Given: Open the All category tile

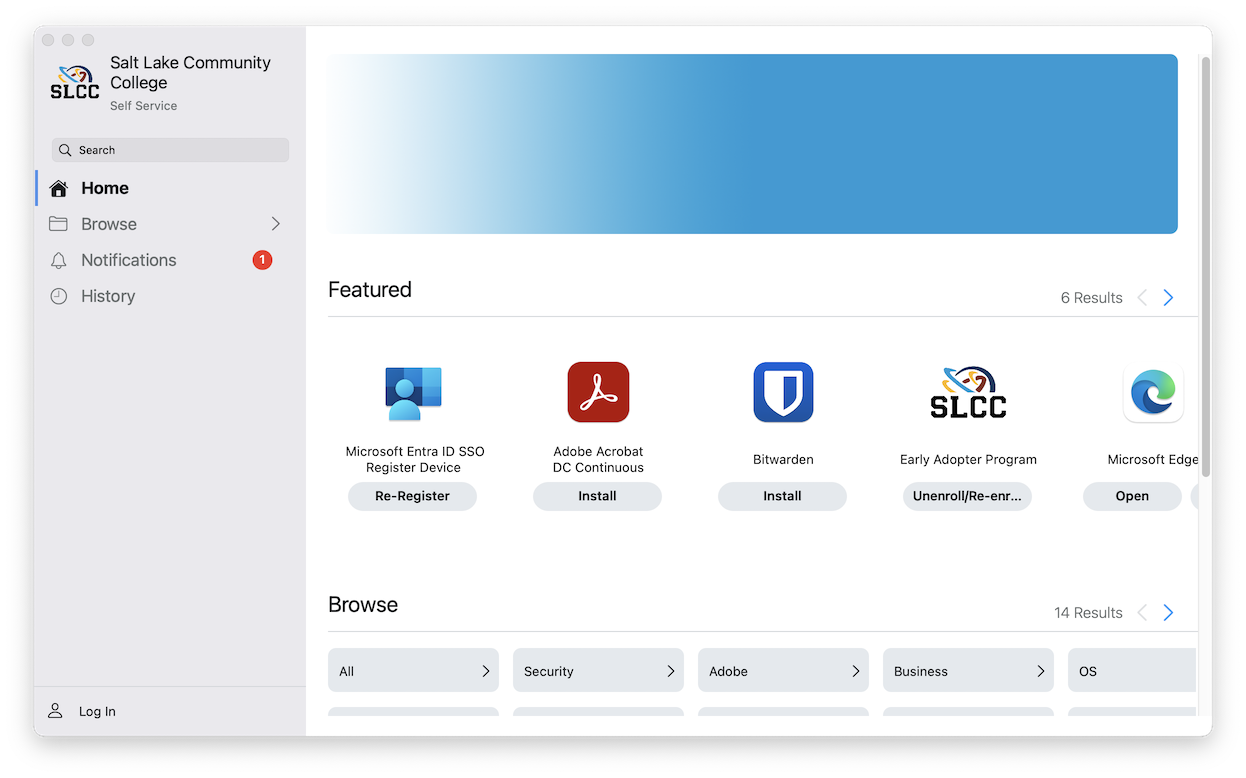Looking at the screenshot, I should 413,670.
